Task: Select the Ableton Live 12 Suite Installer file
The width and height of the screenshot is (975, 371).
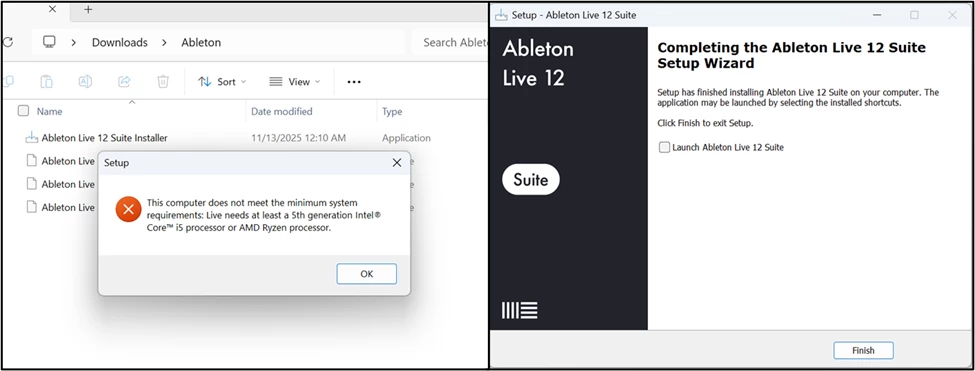Action: pyautogui.click(x=104, y=138)
